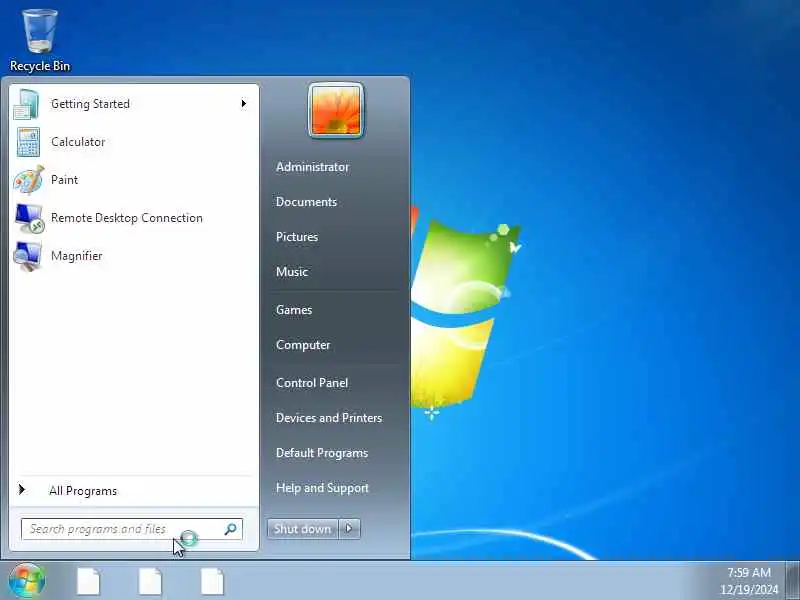Open Games from the Start menu
The height and width of the screenshot is (600, 800).
pos(294,310)
